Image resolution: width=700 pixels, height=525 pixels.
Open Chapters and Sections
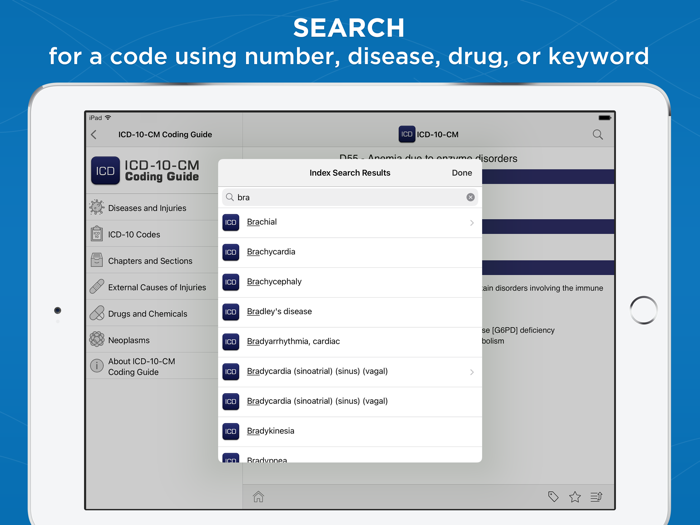point(152,260)
